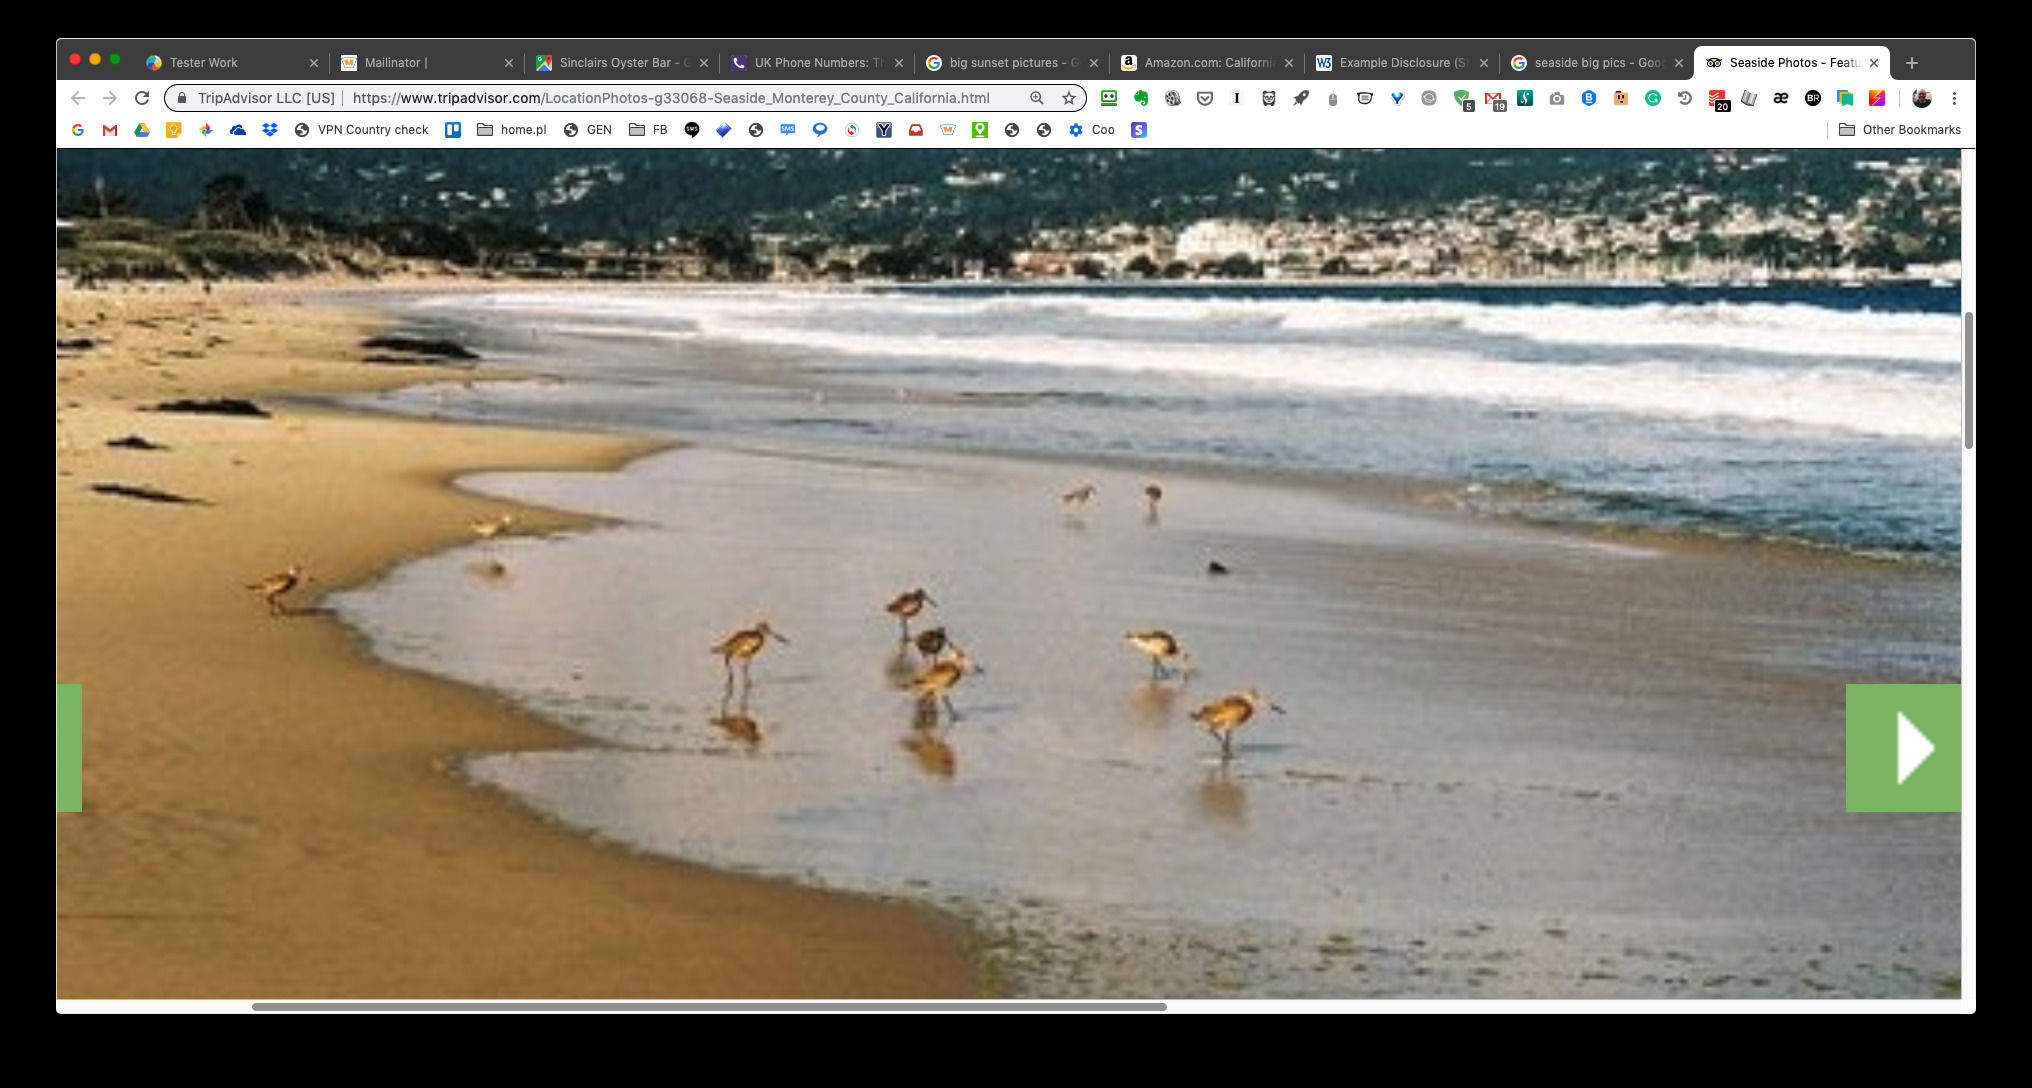The width and height of the screenshot is (2032, 1088).
Task: Reload the TripAdvisor page
Action: click(x=142, y=98)
